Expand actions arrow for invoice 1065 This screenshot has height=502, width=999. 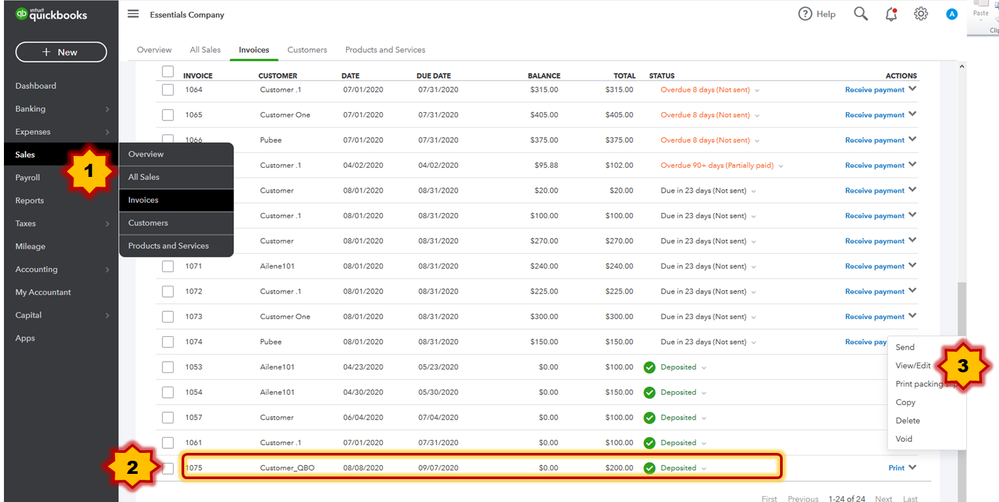913,114
